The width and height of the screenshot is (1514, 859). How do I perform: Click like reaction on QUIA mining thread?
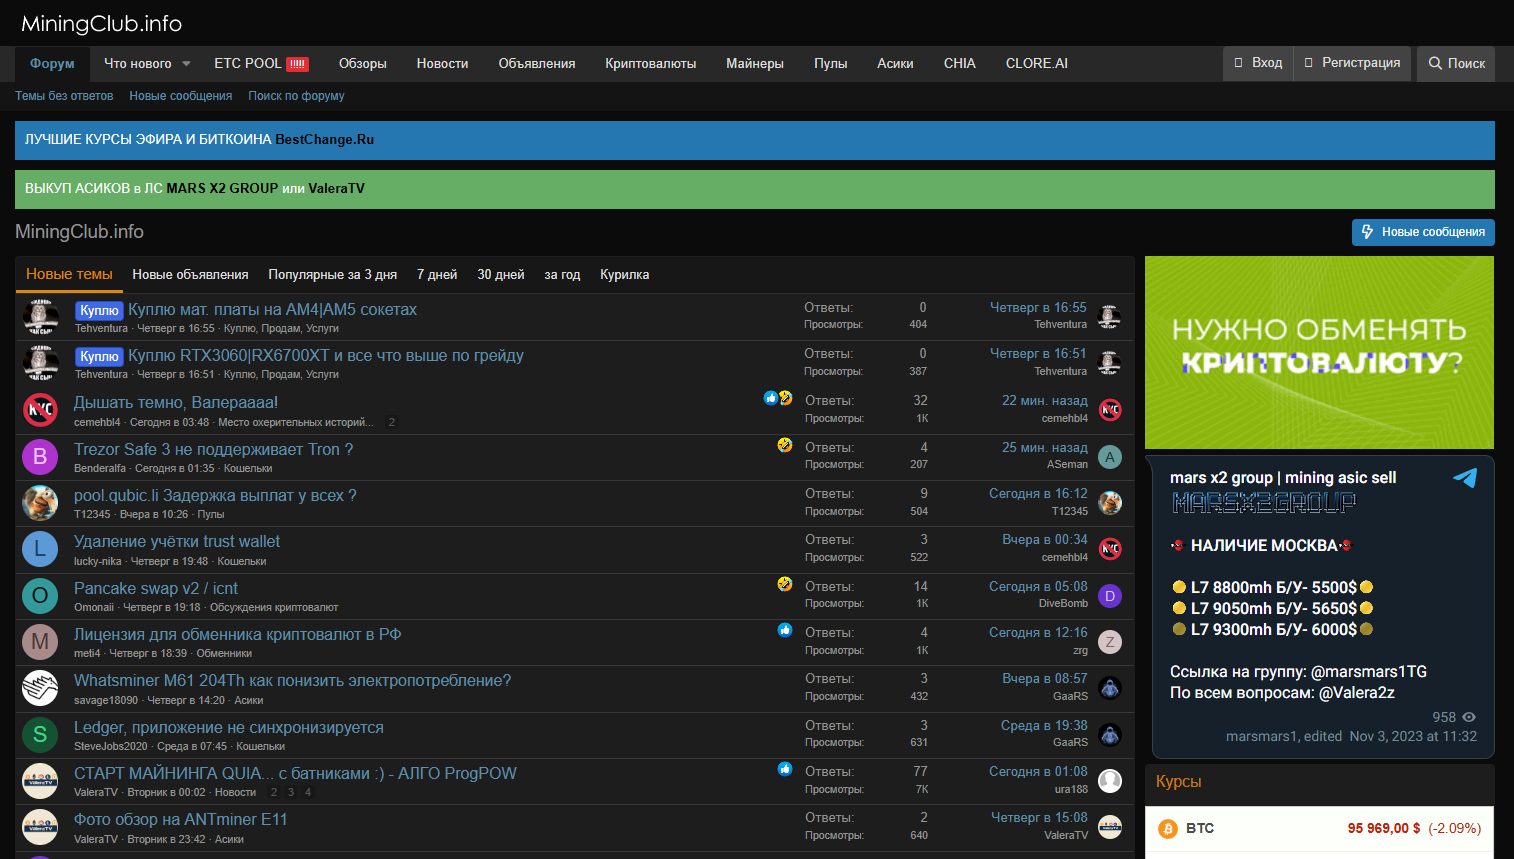[785, 769]
